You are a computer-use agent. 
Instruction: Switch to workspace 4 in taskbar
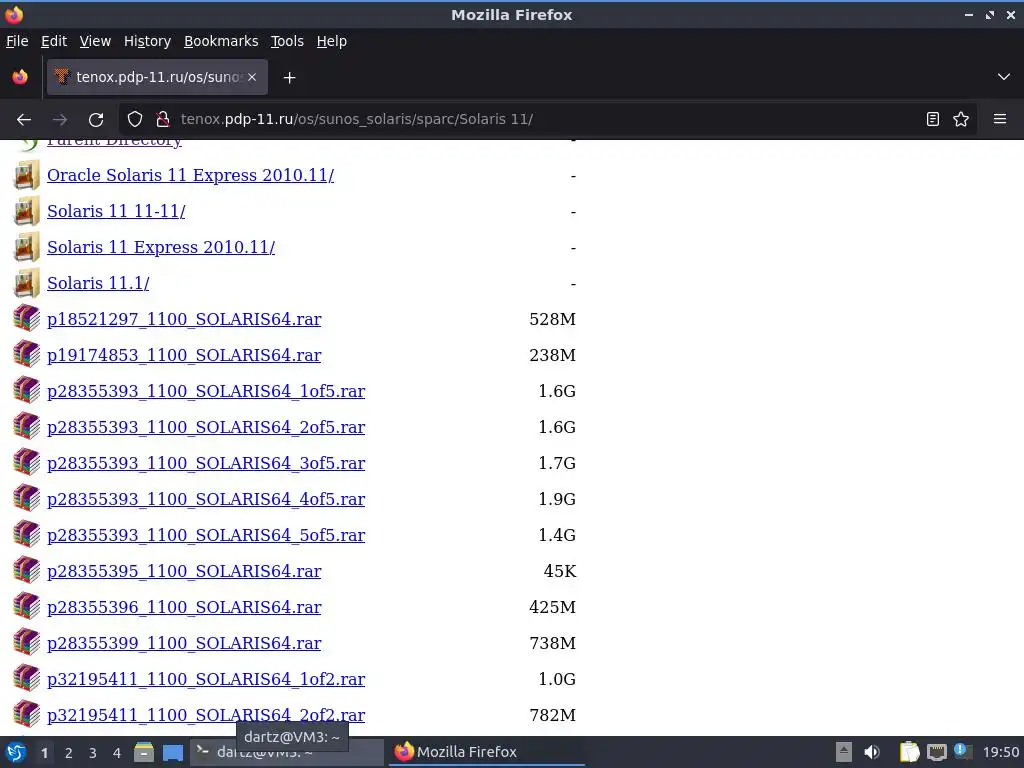click(x=117, y=753)
